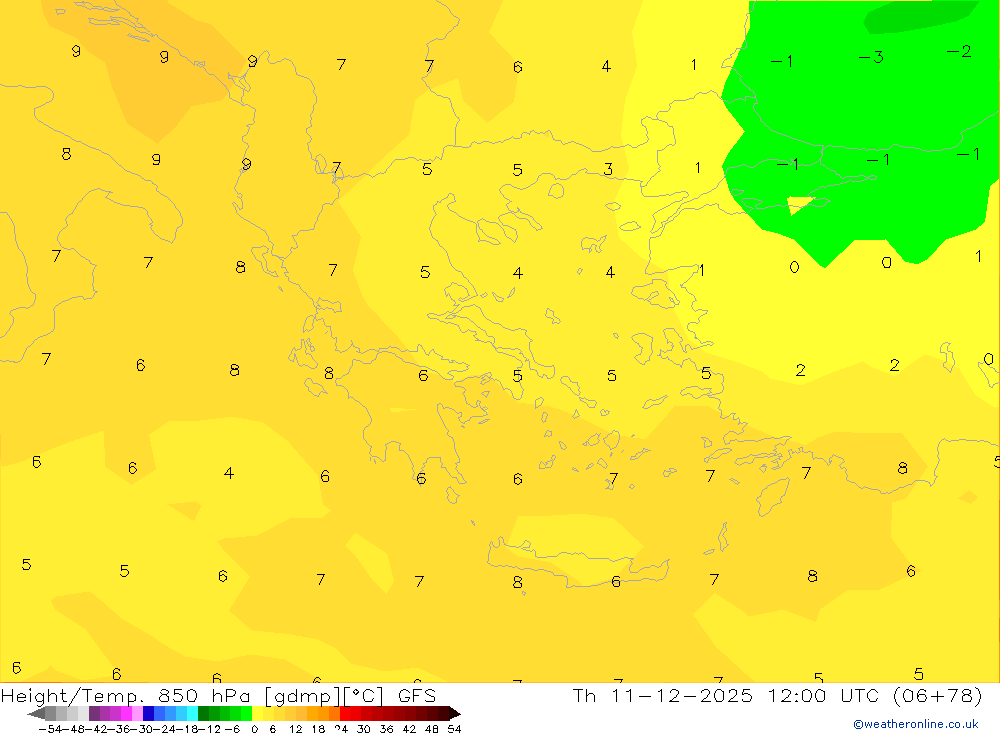
Task: Select the dark blue swatch above the -30 legend label
Action: (148, 714)
